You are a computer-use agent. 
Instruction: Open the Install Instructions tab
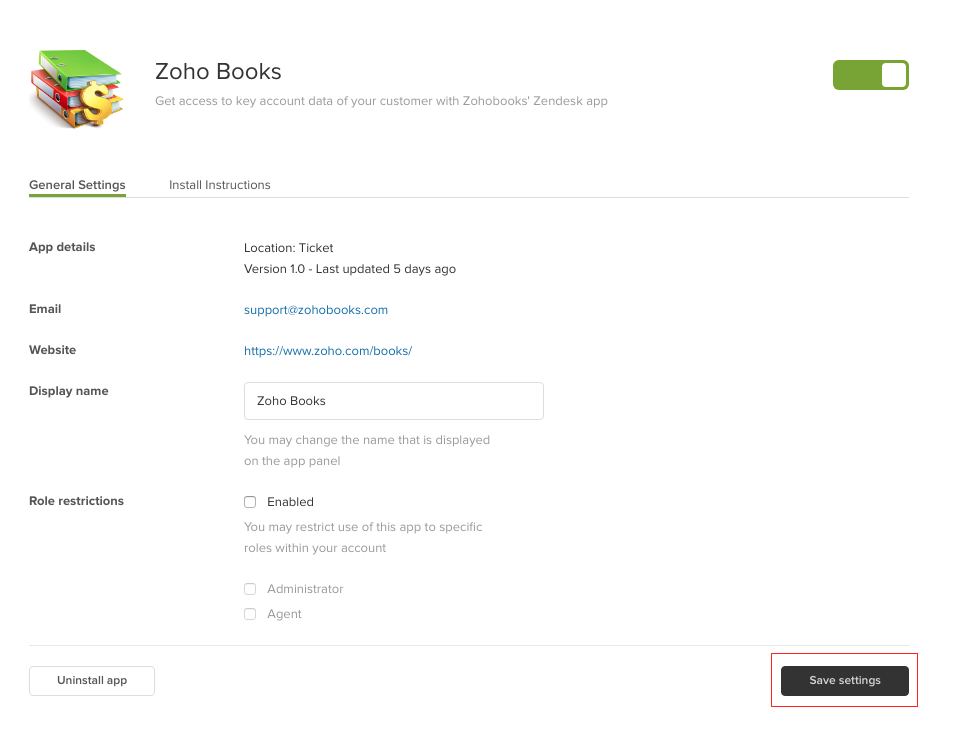pyautogui.click(x=219, y=185)
